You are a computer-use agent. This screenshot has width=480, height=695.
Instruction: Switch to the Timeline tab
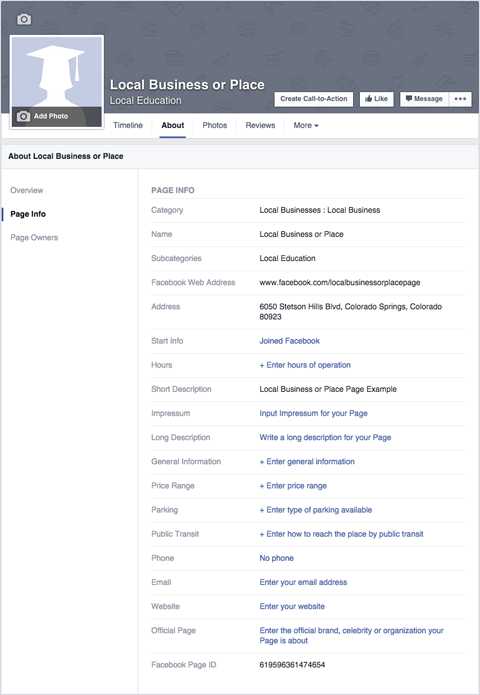128,125
